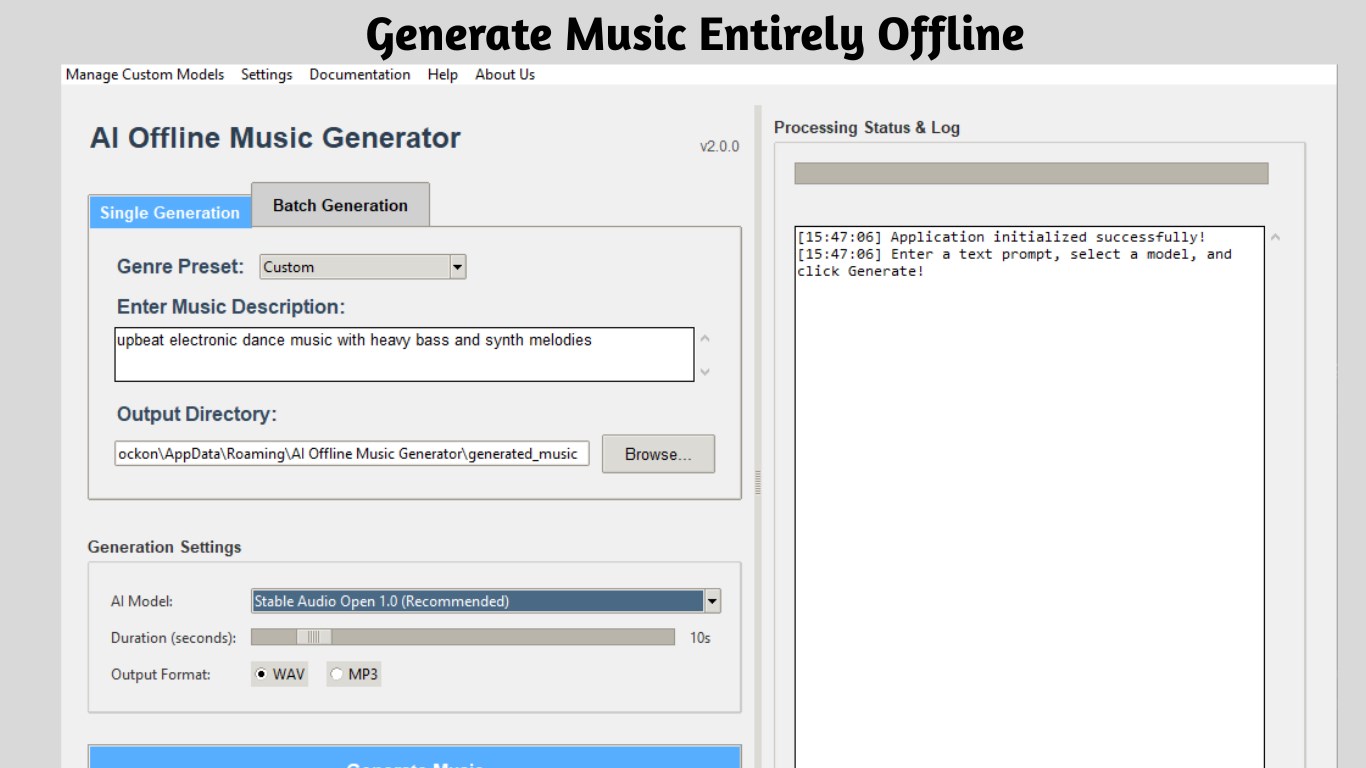
Task: Select the Single Generation tab
Action: tap(169, 212)
